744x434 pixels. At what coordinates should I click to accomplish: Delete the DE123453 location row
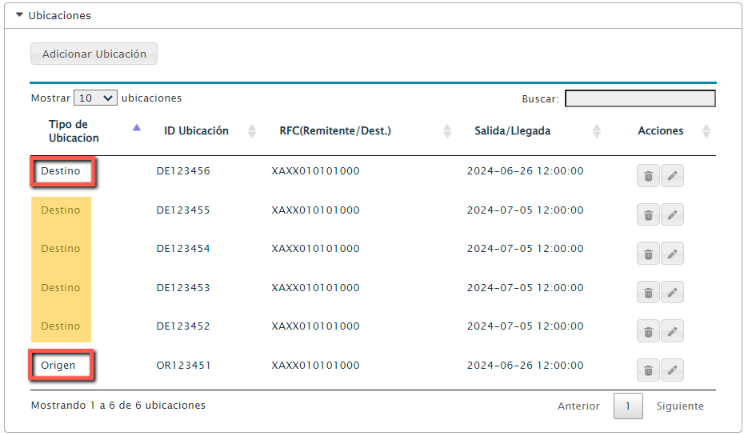pos(648,292)
